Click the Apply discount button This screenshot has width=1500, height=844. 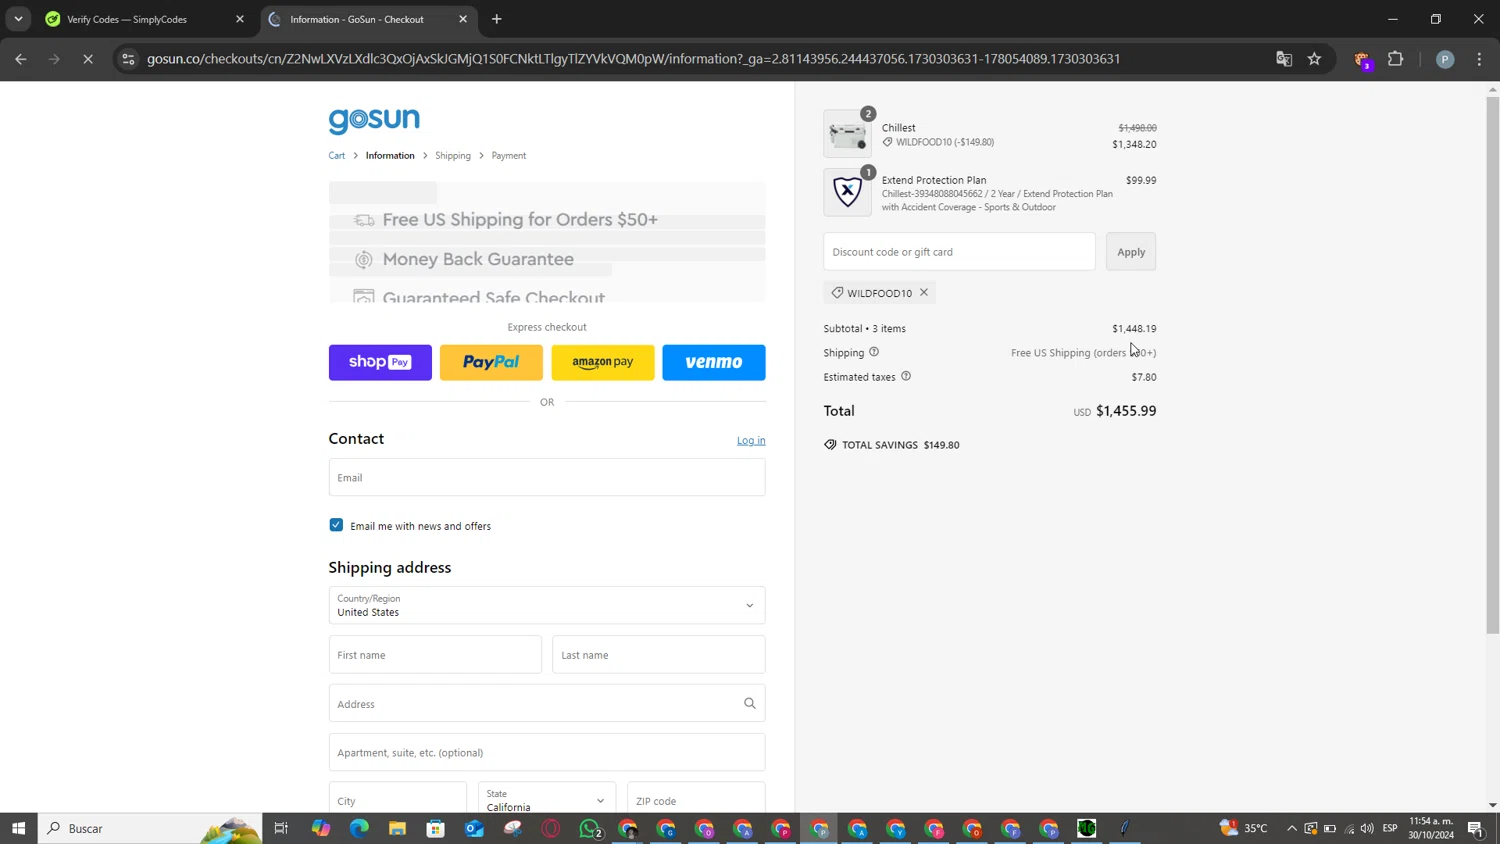pos(1131,252)
